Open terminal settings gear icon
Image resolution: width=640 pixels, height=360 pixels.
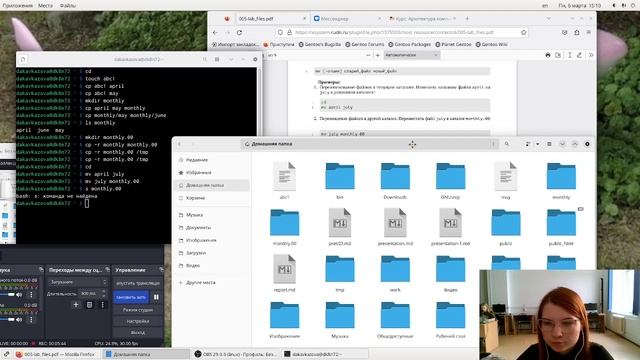[x=255, y=60]
